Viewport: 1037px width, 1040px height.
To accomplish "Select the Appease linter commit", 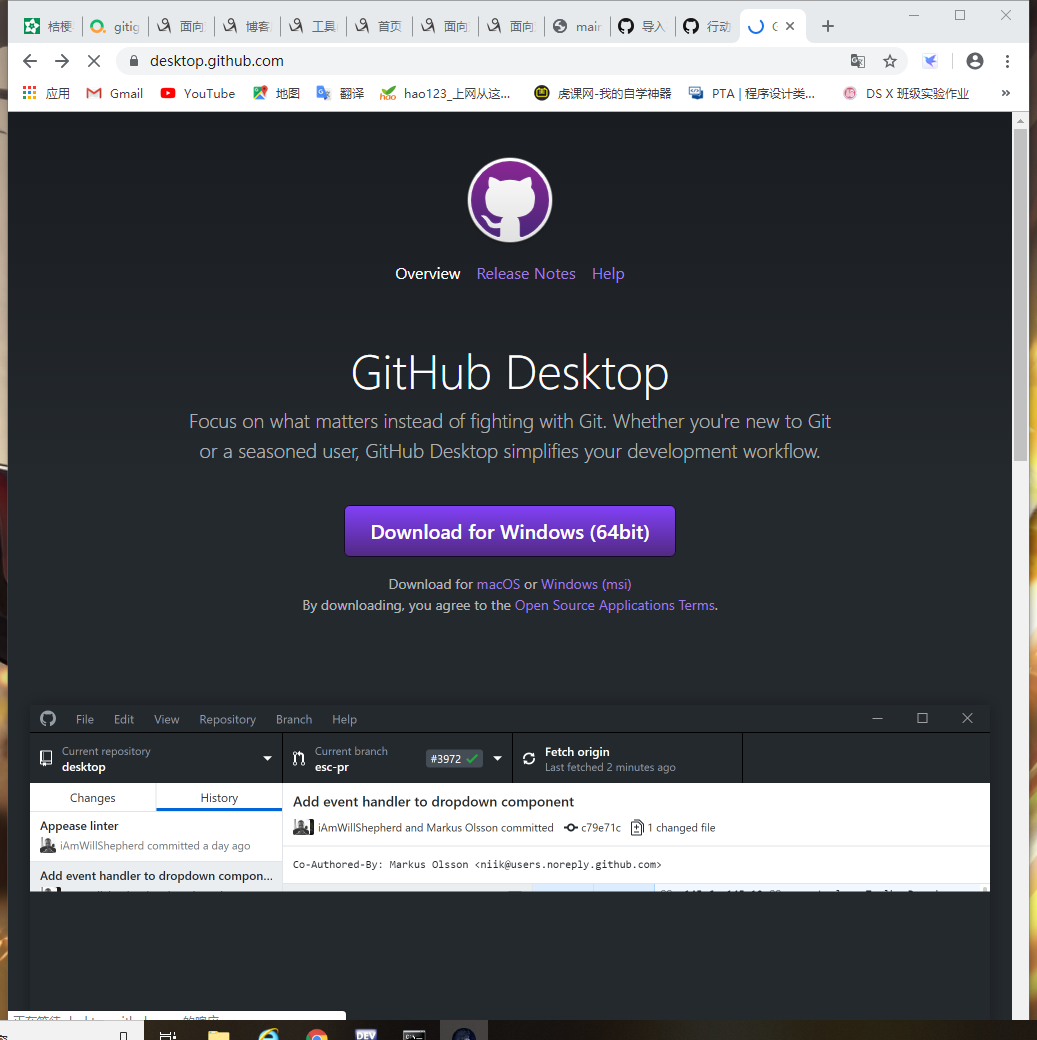I will click(x=156, y=835).
